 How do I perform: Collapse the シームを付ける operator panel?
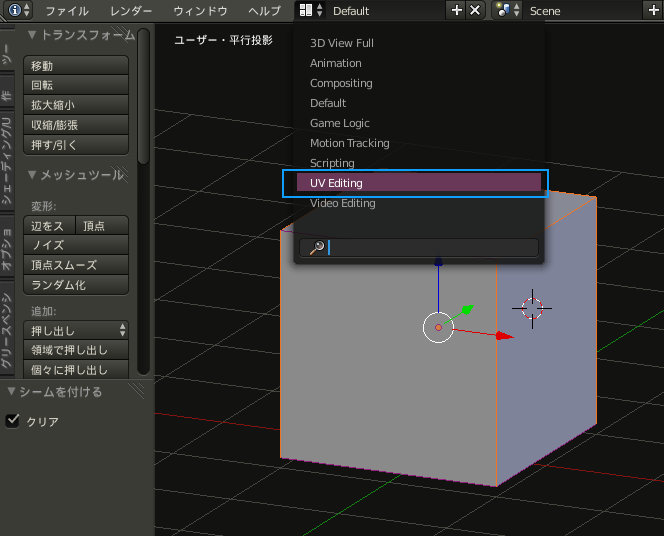[x=11, y=392]
